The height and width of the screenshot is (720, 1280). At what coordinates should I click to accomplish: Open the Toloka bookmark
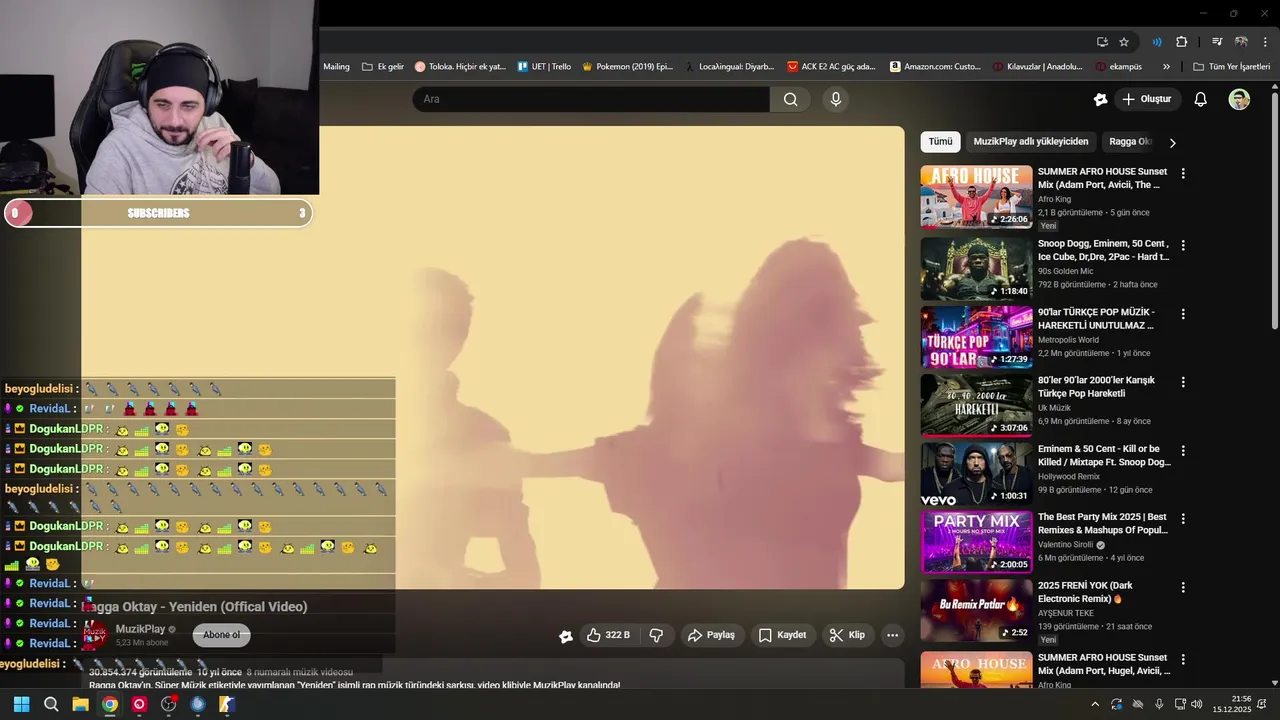(x=460, y=67)
